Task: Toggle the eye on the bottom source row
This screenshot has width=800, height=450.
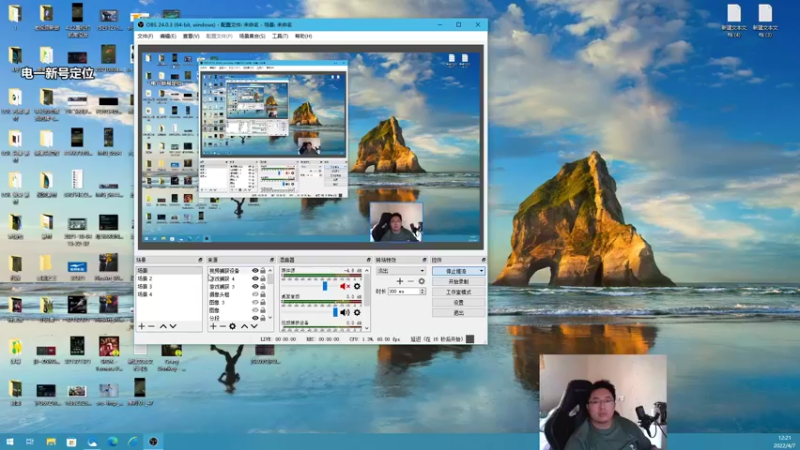Action: pos(255,318)
